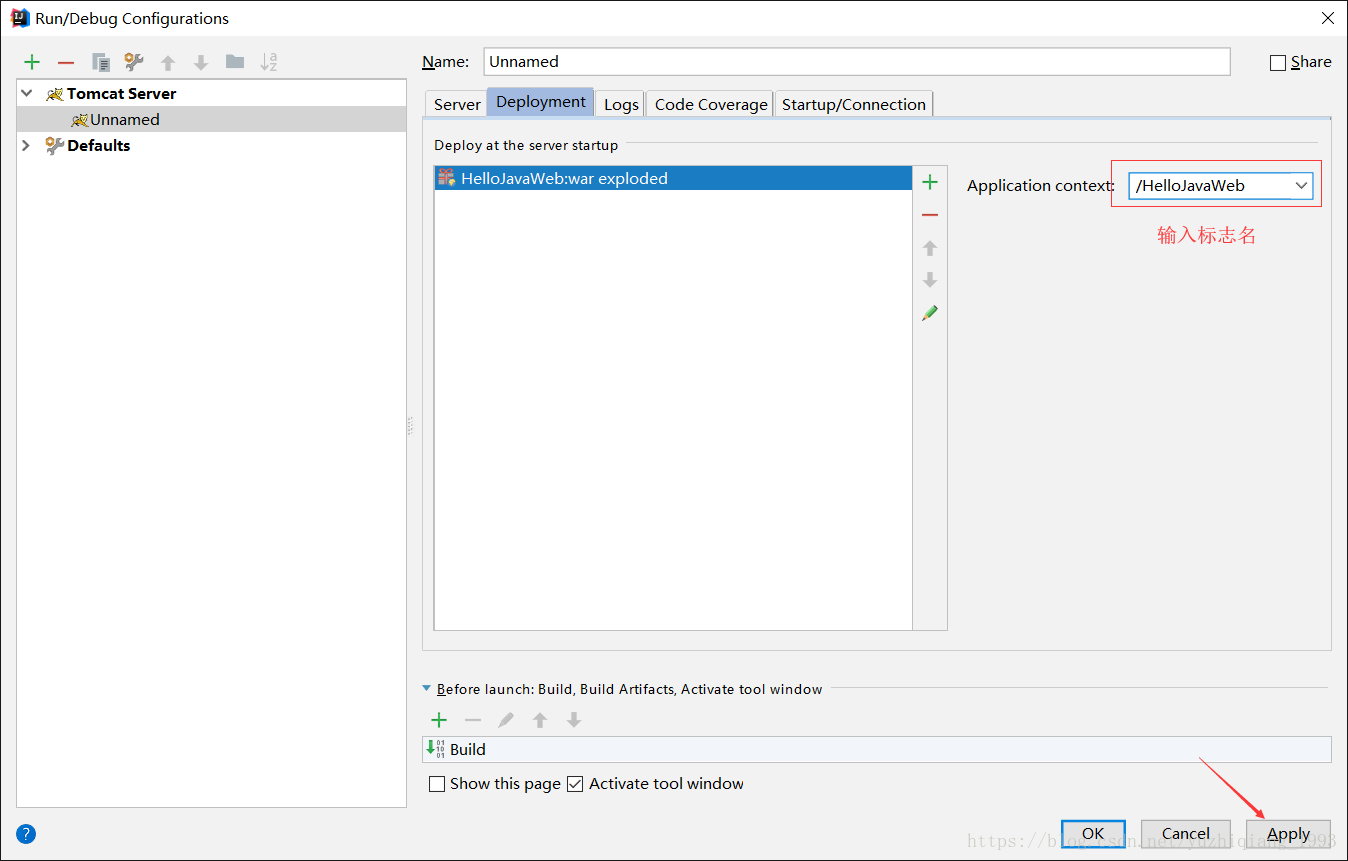Collapse the Tomcat Server tree node
This screenshot has width=1348, height=861.
27,93
